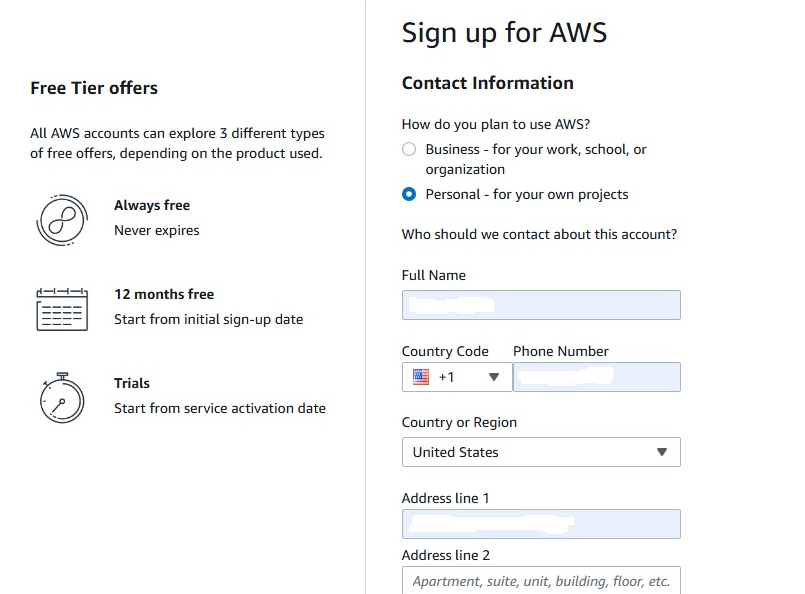Expand the Country or Region dropdown arrow

tap(662, 452)
